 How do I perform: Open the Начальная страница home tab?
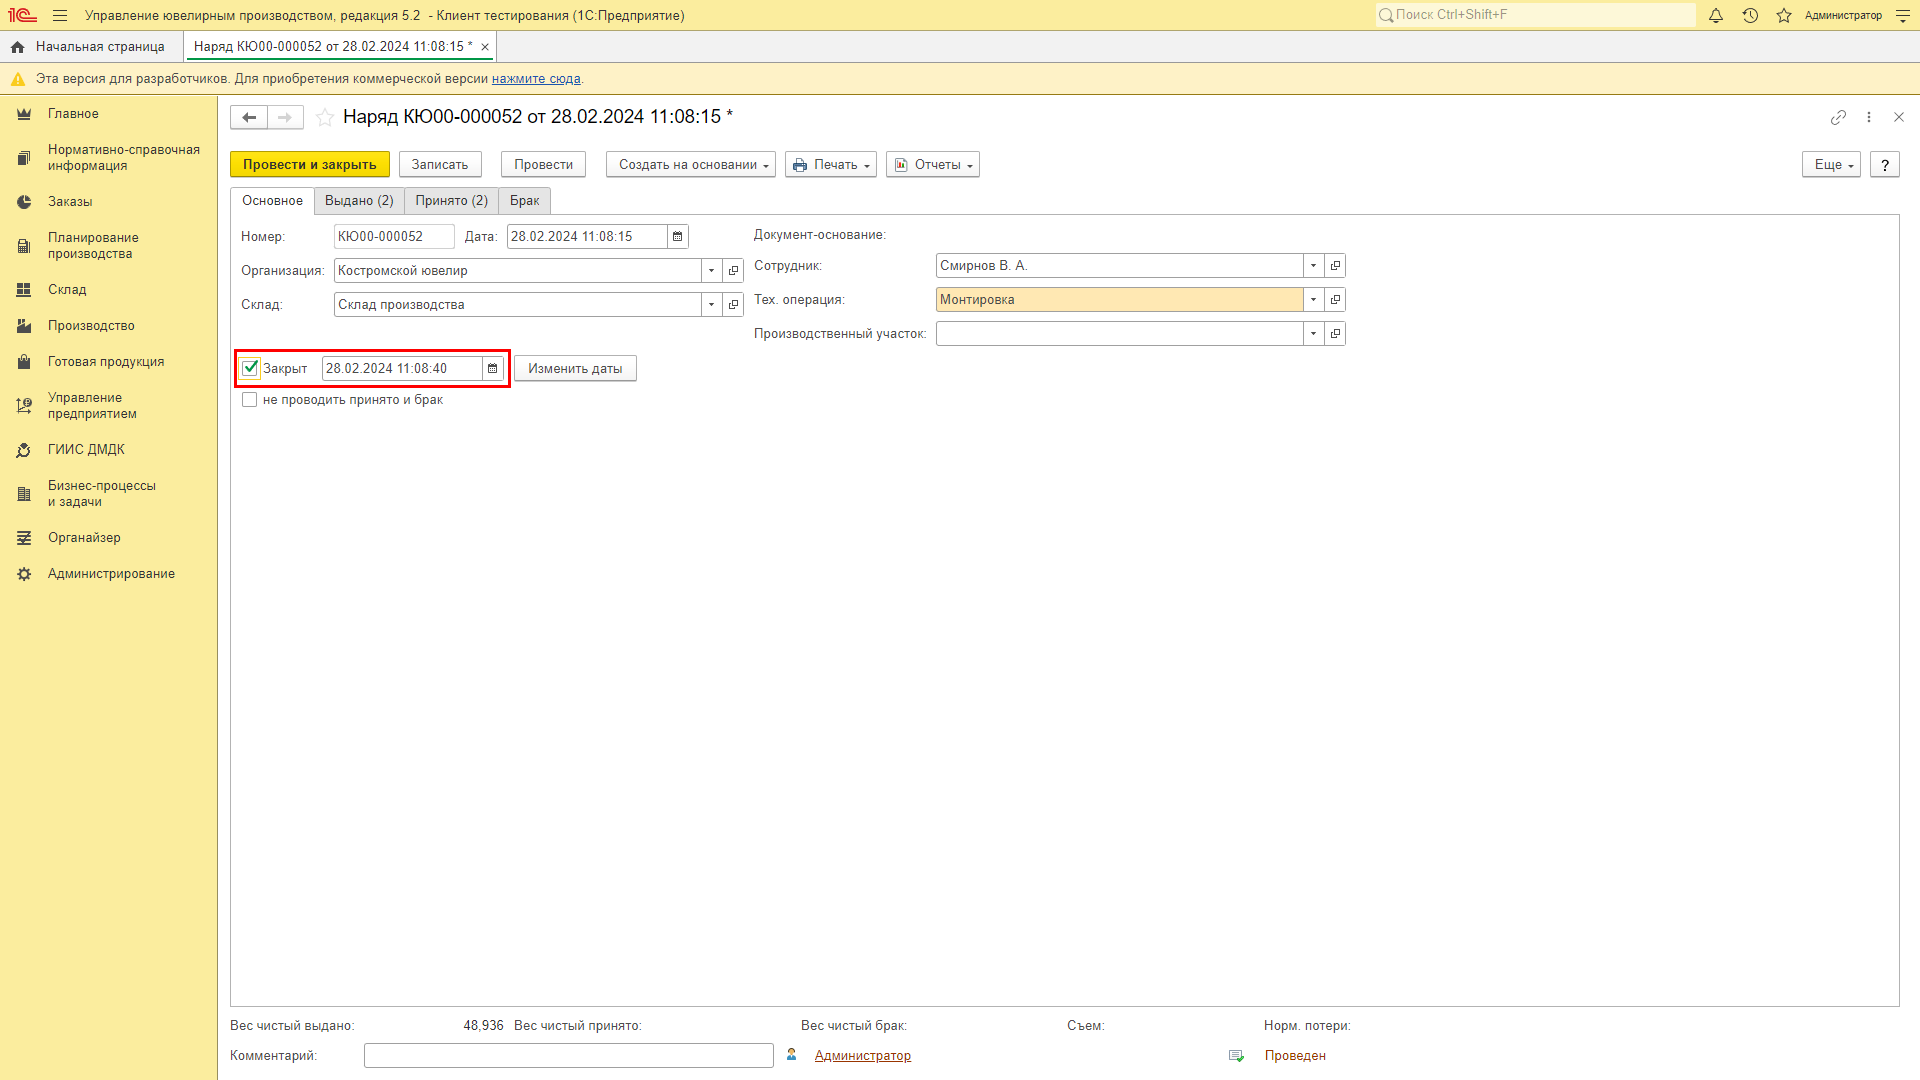pos(88,47)
